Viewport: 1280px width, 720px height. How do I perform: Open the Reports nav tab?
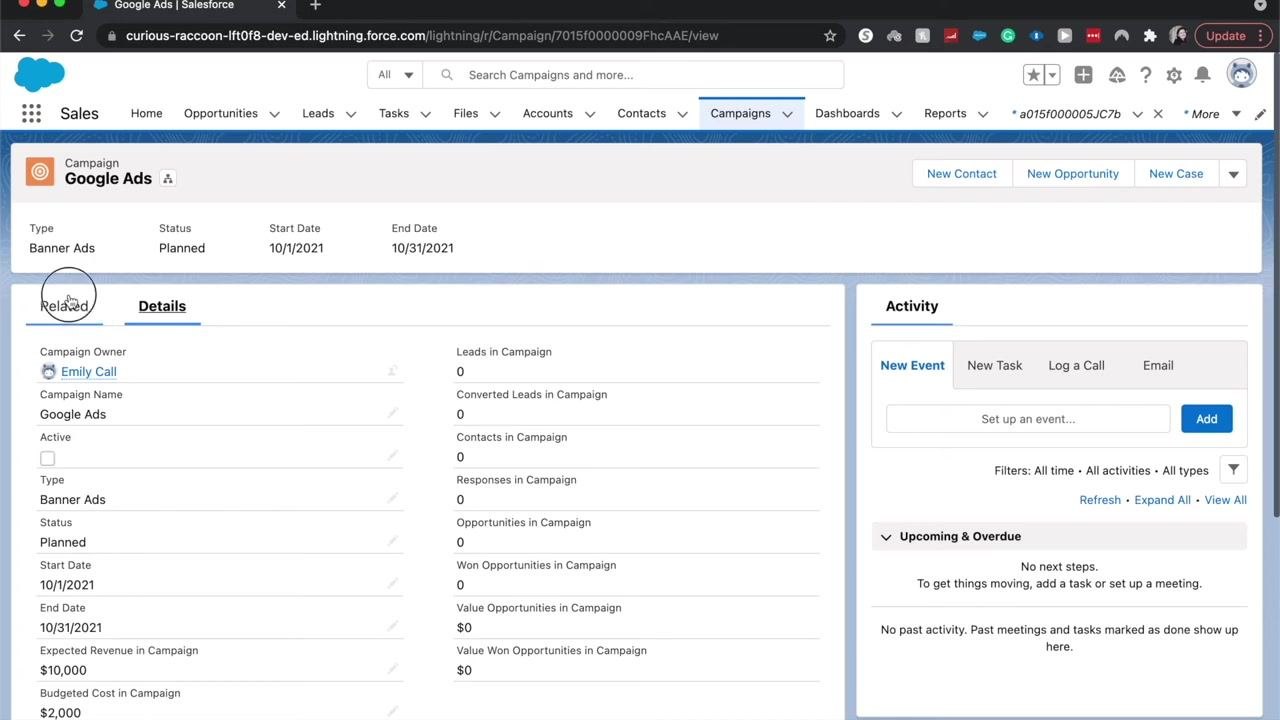[x=945, y=113]
